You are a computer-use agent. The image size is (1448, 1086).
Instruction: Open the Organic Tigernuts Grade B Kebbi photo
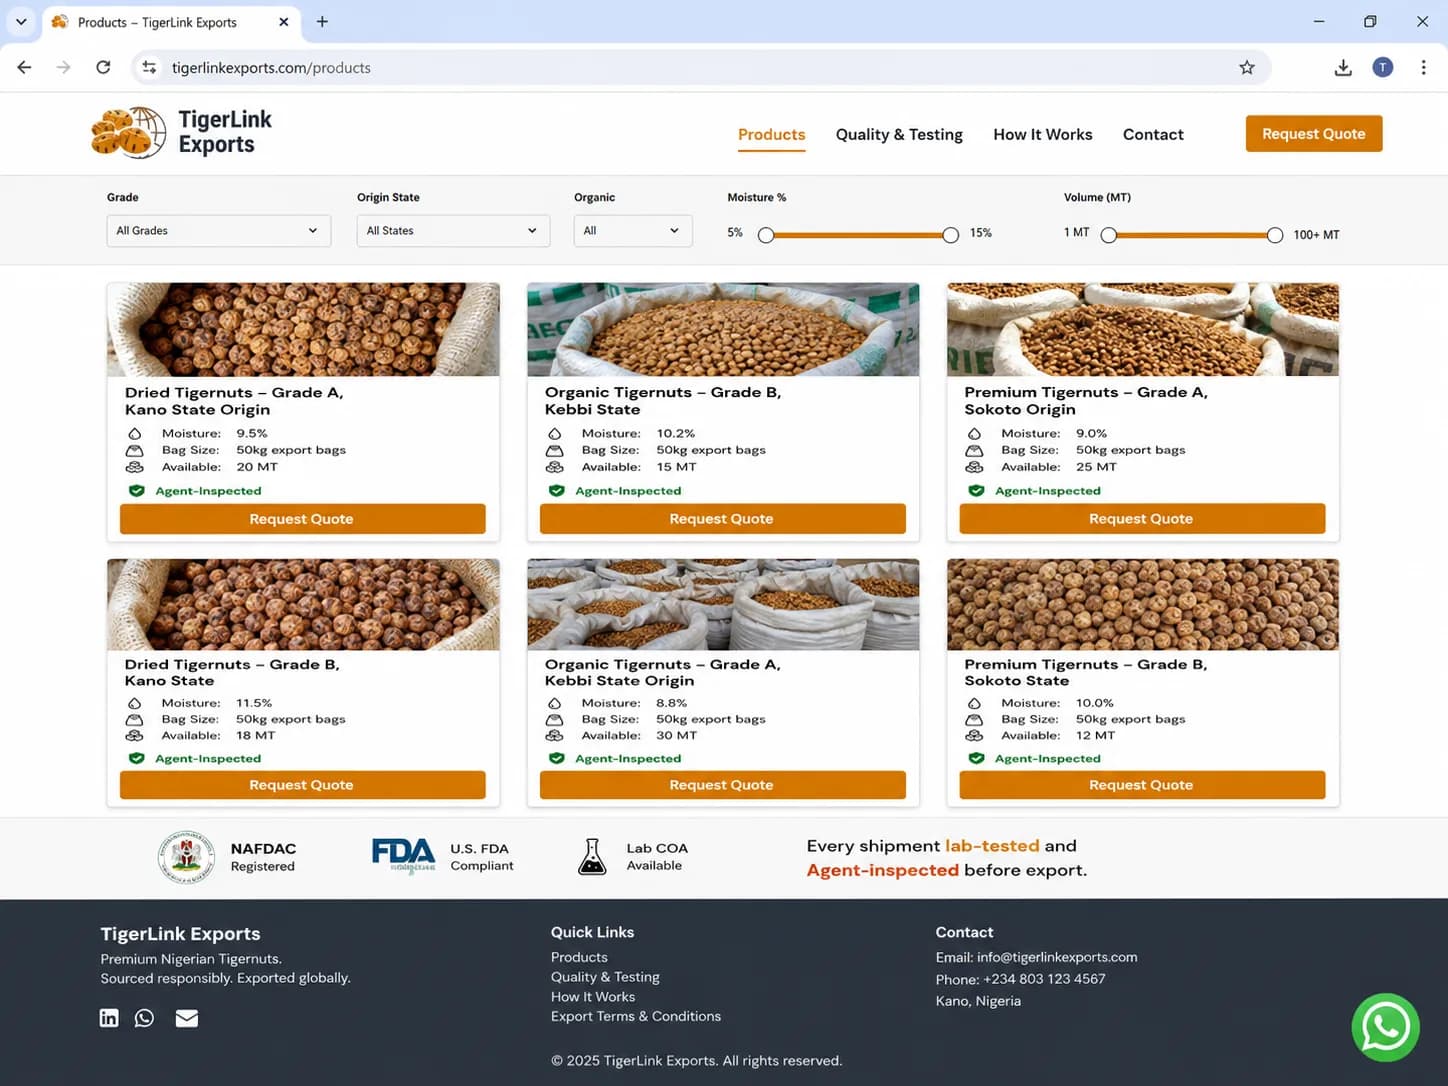pyautogui.click(x=723, y=330)
